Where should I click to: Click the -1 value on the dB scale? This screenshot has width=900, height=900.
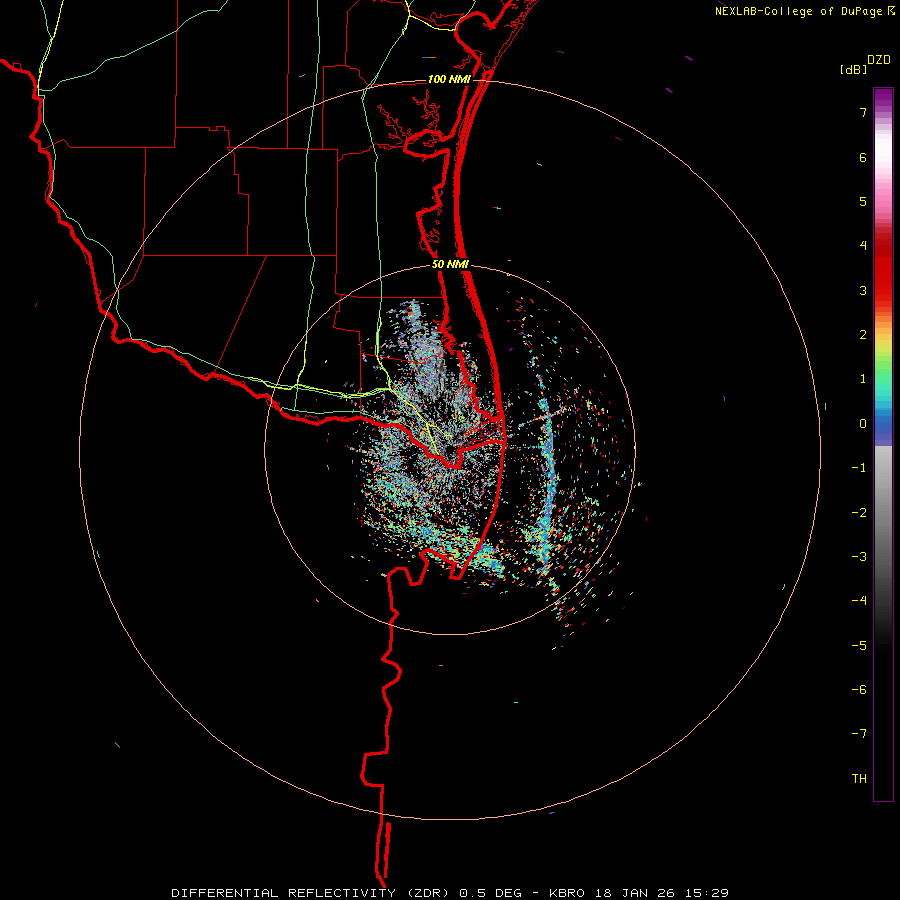pyautogui.click(x=859, y=468)
